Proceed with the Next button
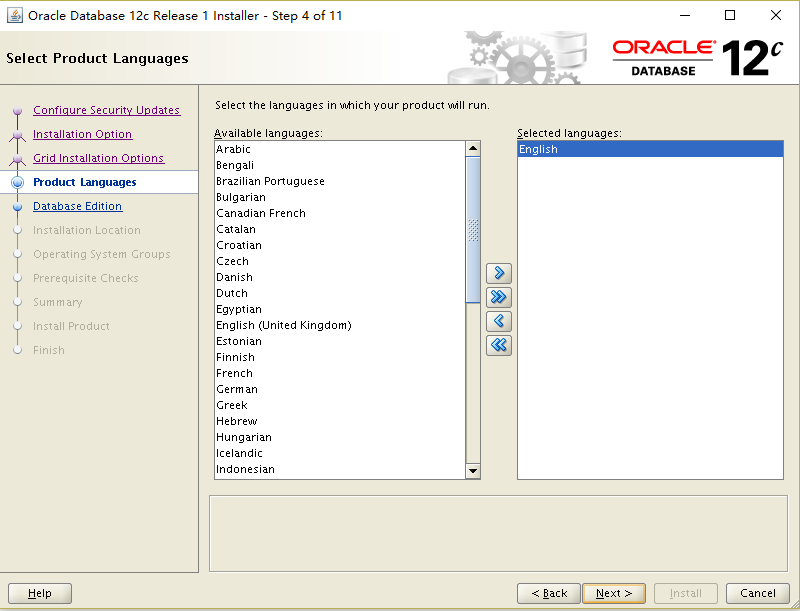 pyautogui.click(x=614, y=593)
